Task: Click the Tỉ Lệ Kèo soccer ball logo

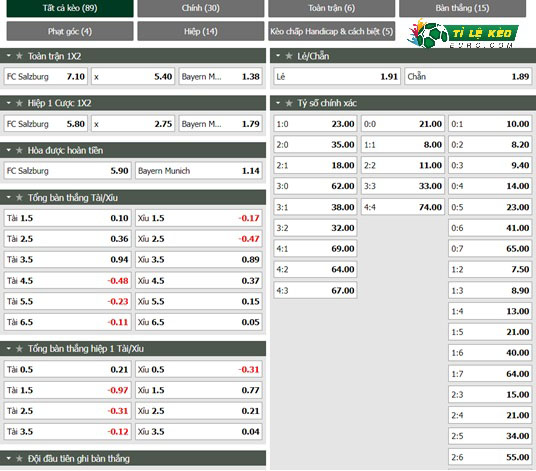Action: [x=462, y=33]
